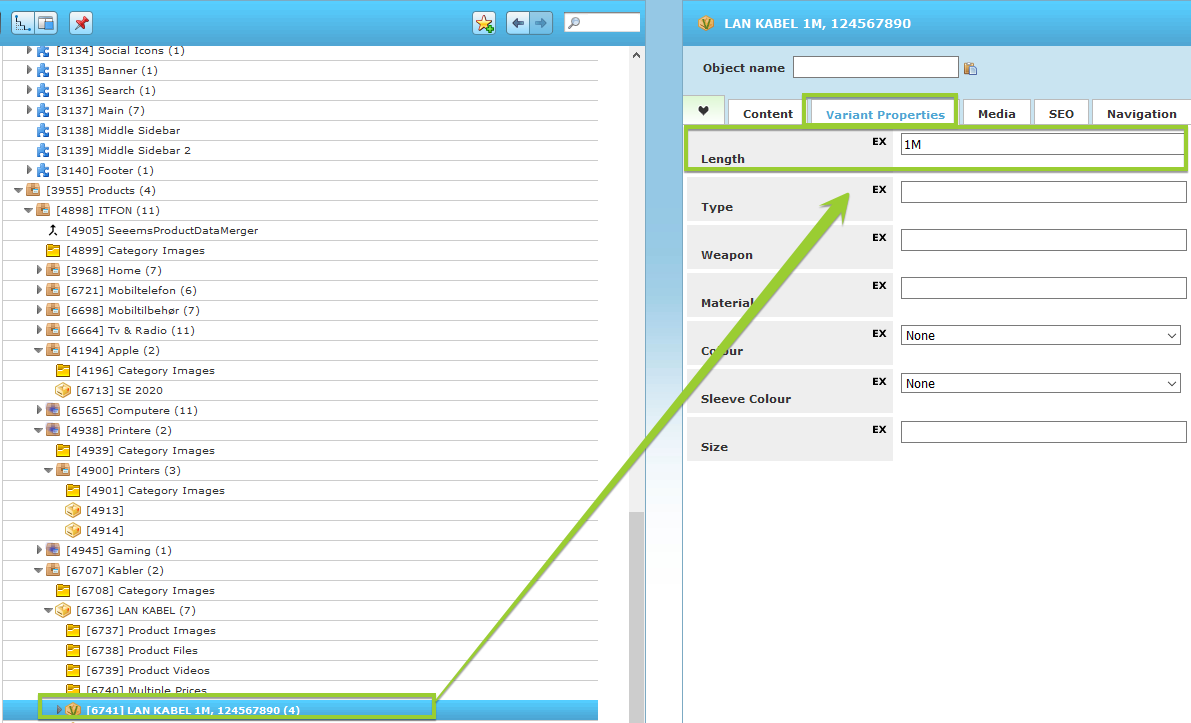
Task: Switch to the Media tab
Action: [x=997, y=114]
